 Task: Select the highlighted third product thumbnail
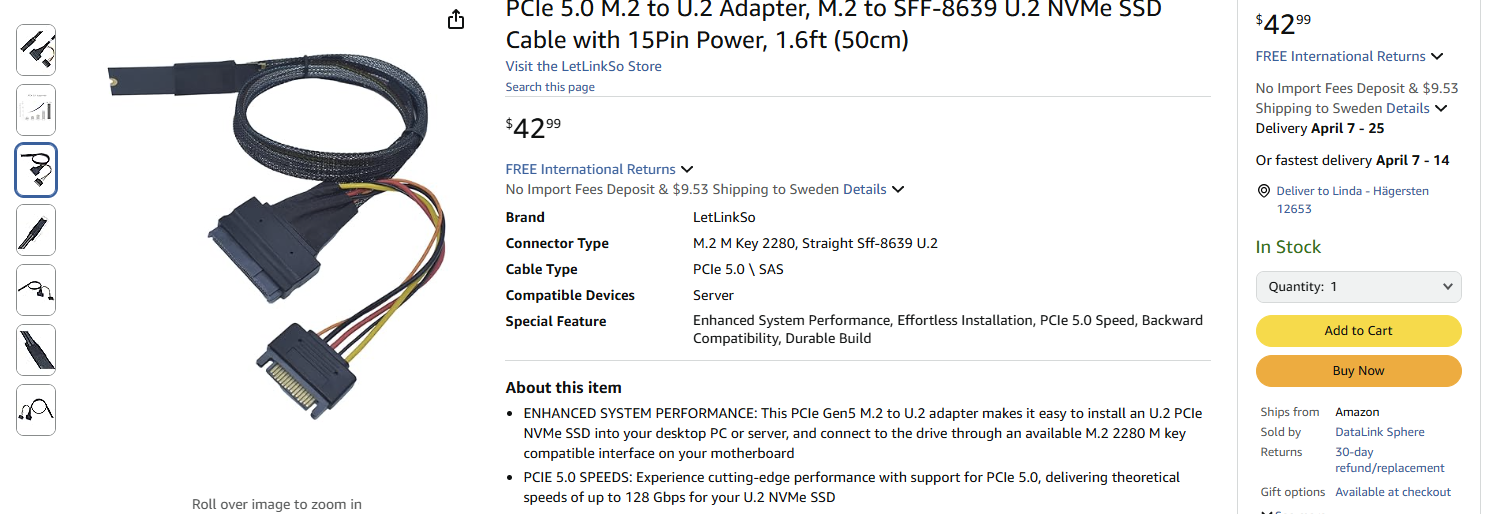pos(36,170)
